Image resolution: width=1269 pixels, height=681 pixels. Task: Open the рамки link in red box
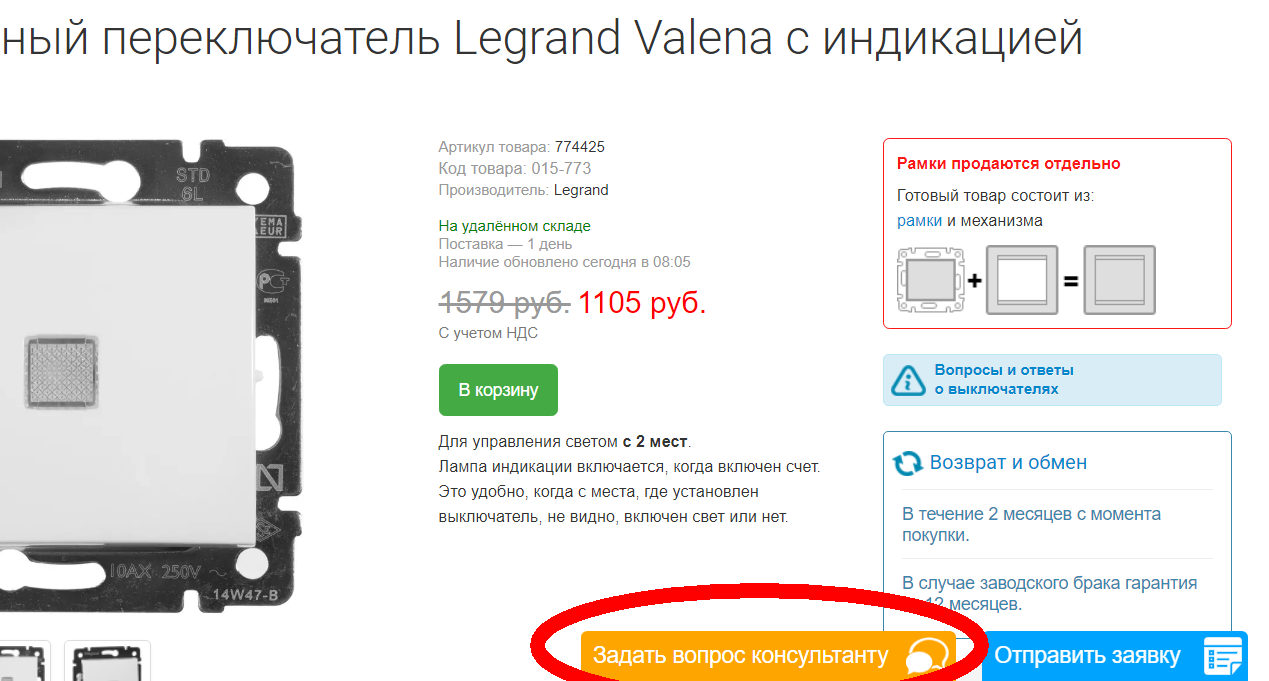[919, 221]
